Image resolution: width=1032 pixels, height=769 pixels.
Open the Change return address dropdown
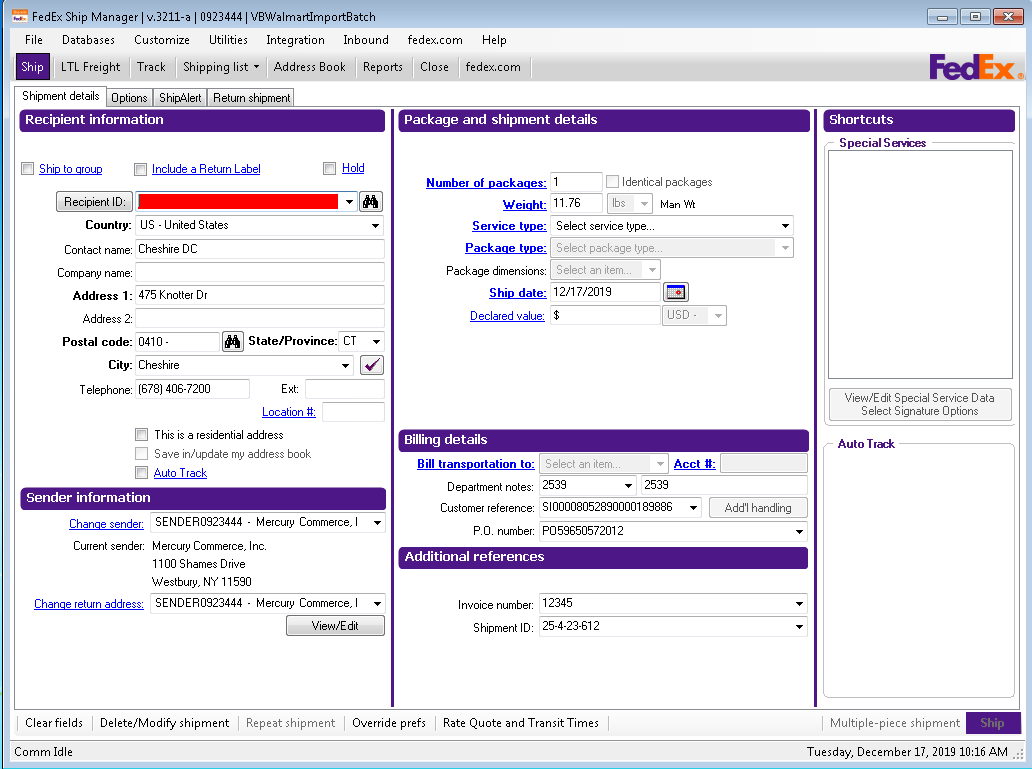pyautogui.click(x=377, y=603)
